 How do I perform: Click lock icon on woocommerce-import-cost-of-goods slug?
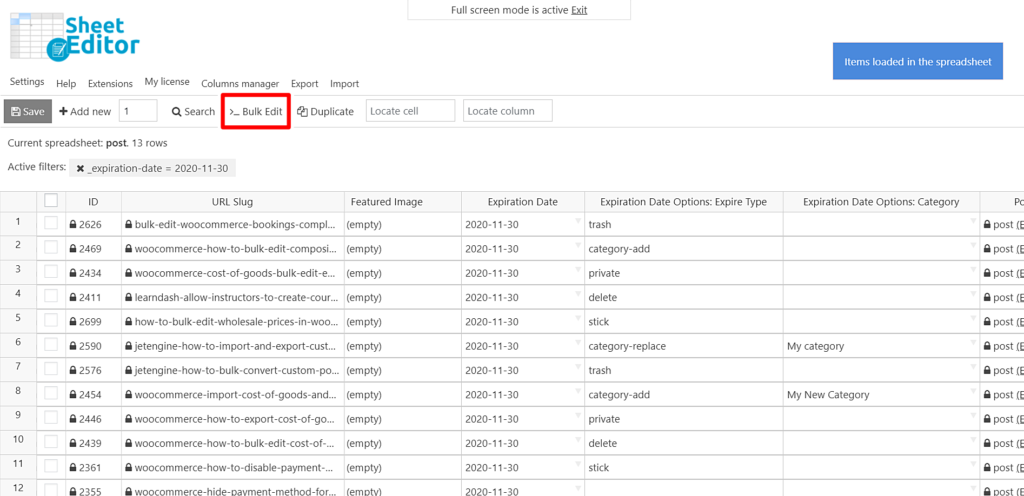pyautogui.click(x=129, y=395)
